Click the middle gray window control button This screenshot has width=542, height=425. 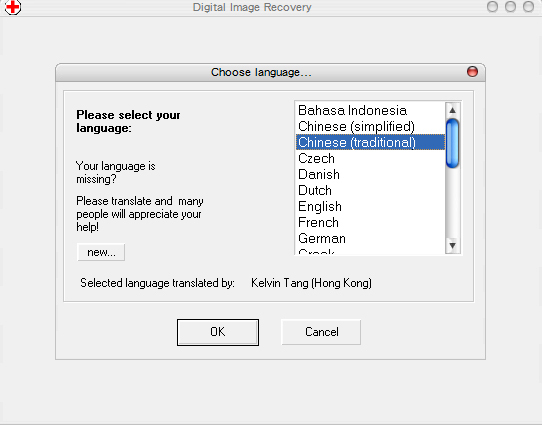510,7
